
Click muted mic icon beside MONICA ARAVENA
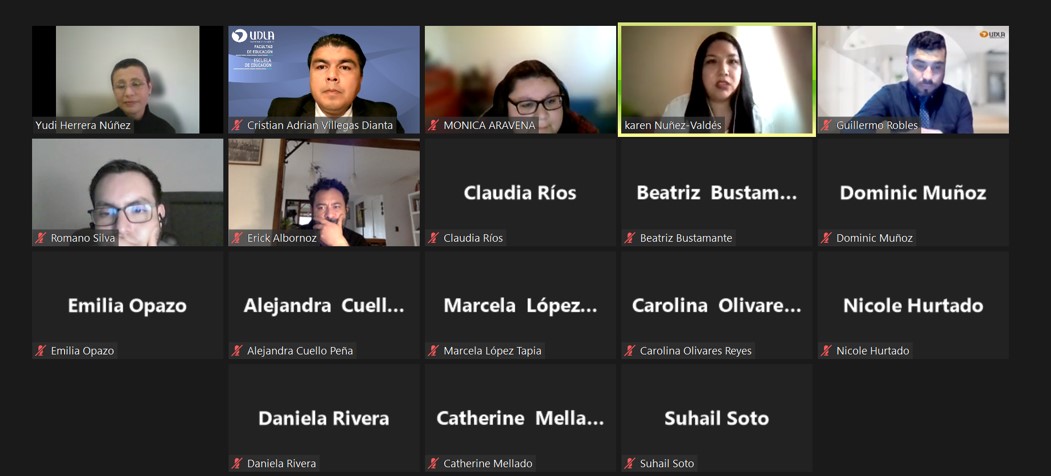click(x=433, y=125)
